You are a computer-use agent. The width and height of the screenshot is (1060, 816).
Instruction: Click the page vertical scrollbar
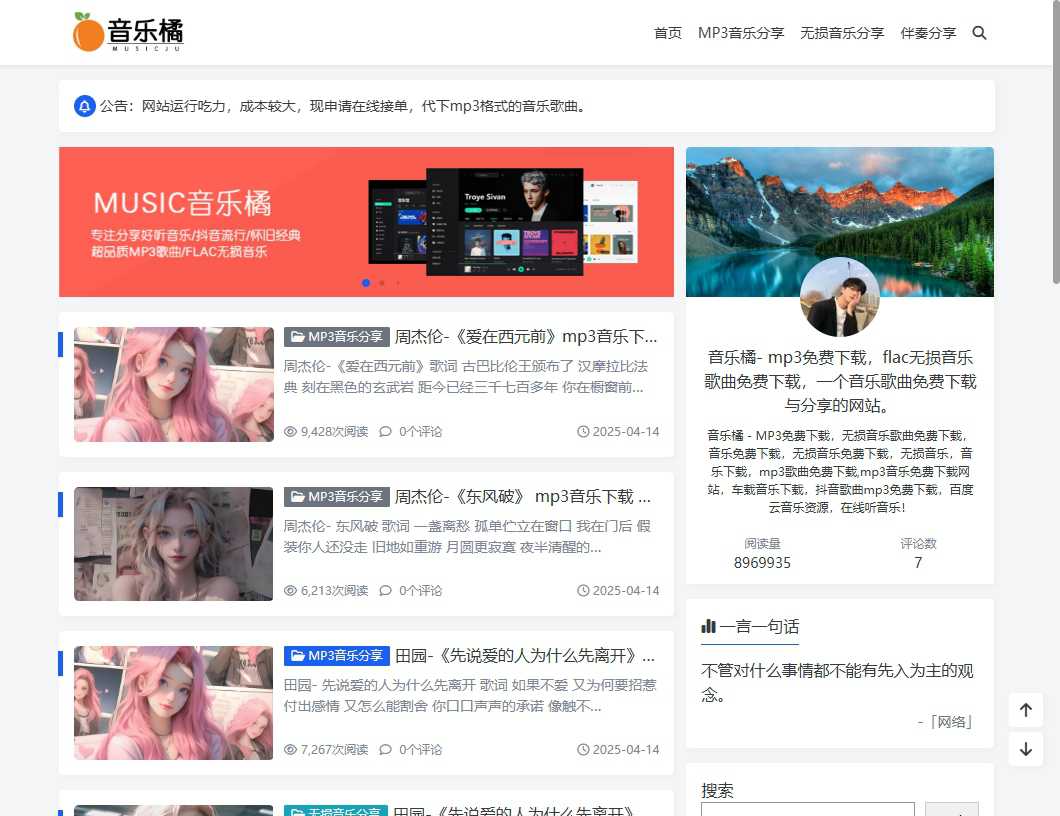tap(1056, 142)
